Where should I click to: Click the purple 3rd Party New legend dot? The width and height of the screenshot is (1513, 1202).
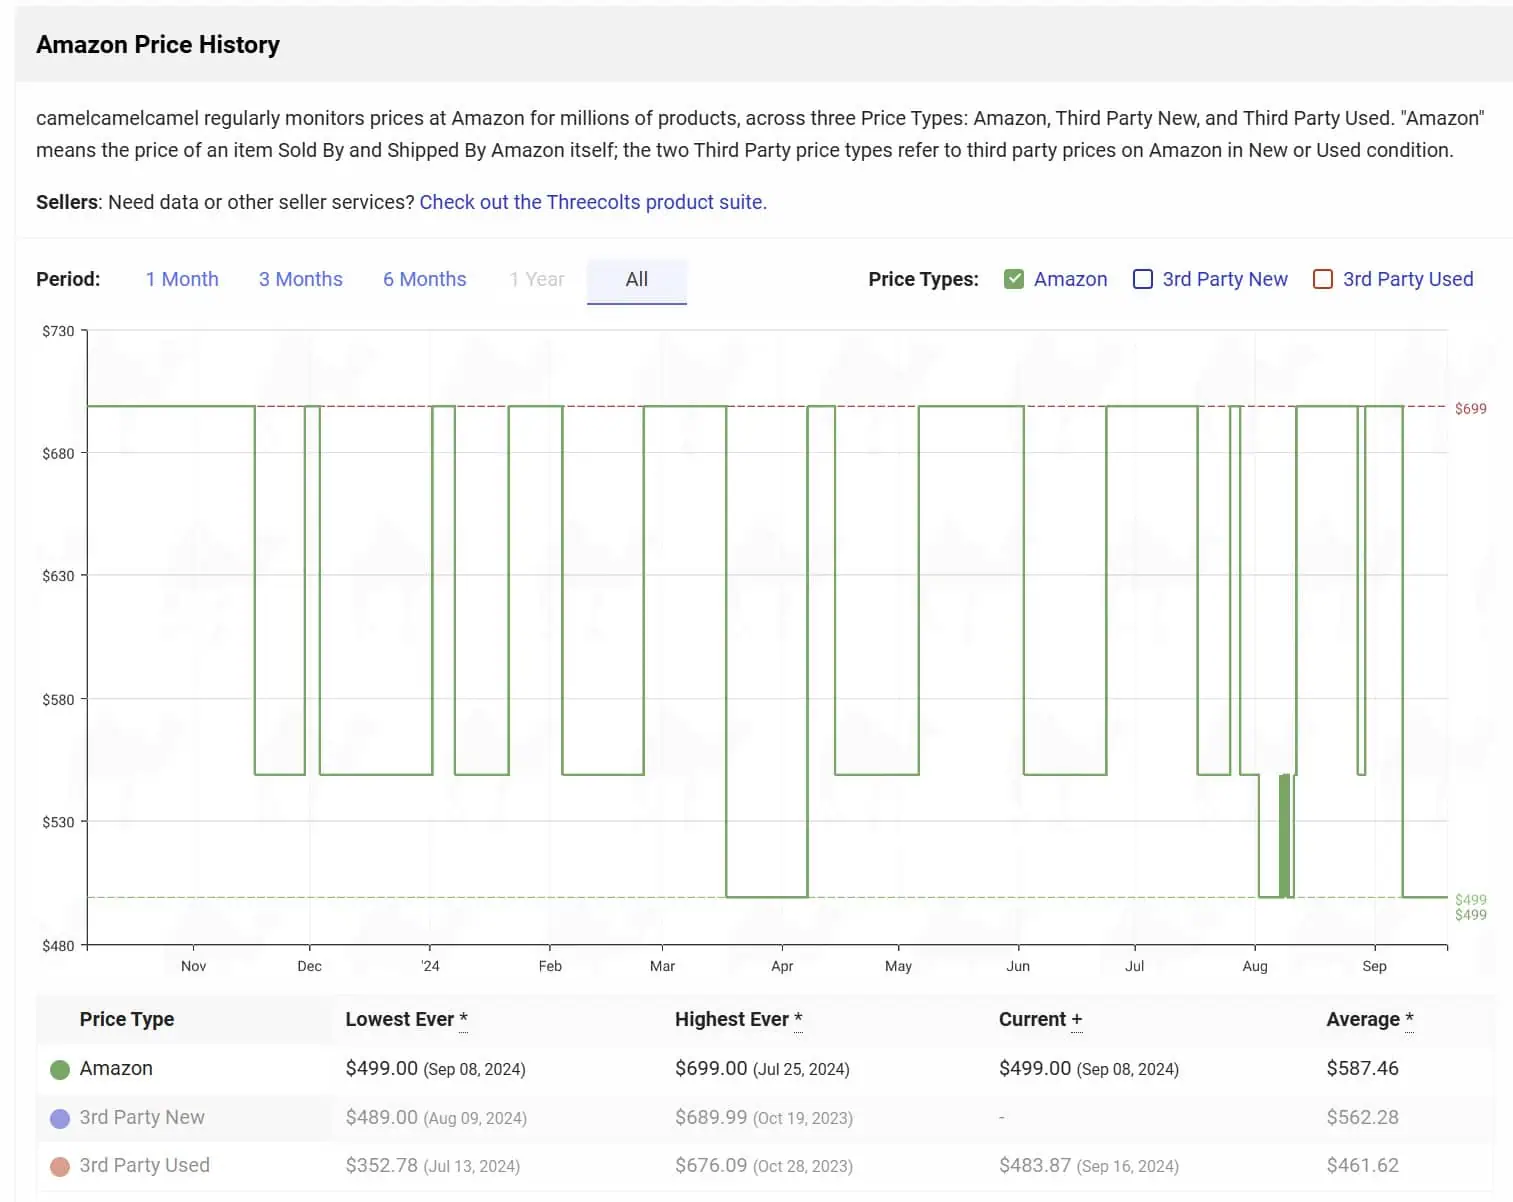(x=60, y=1118)
